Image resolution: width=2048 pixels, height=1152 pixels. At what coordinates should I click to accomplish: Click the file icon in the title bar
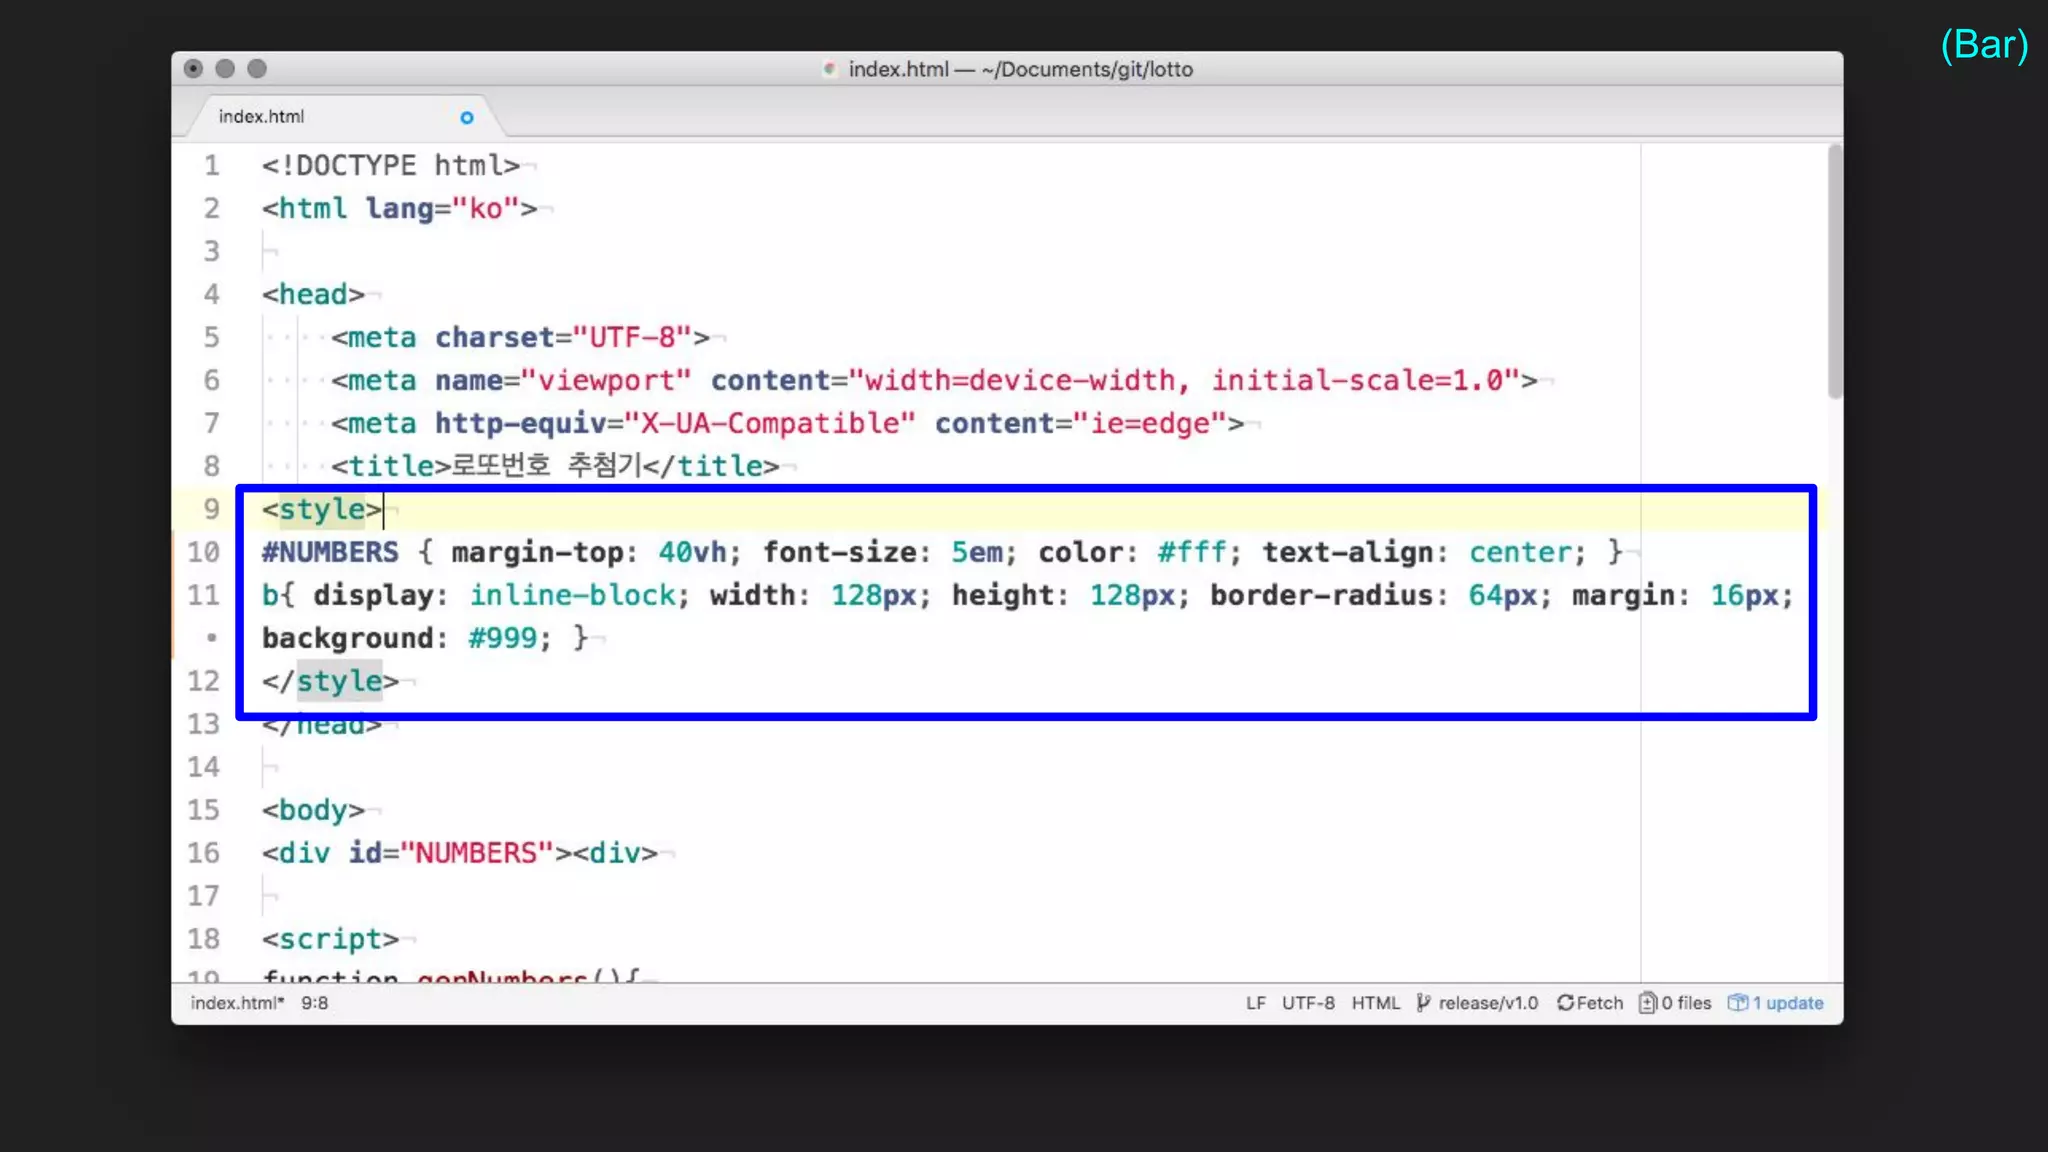coord(829,69)
